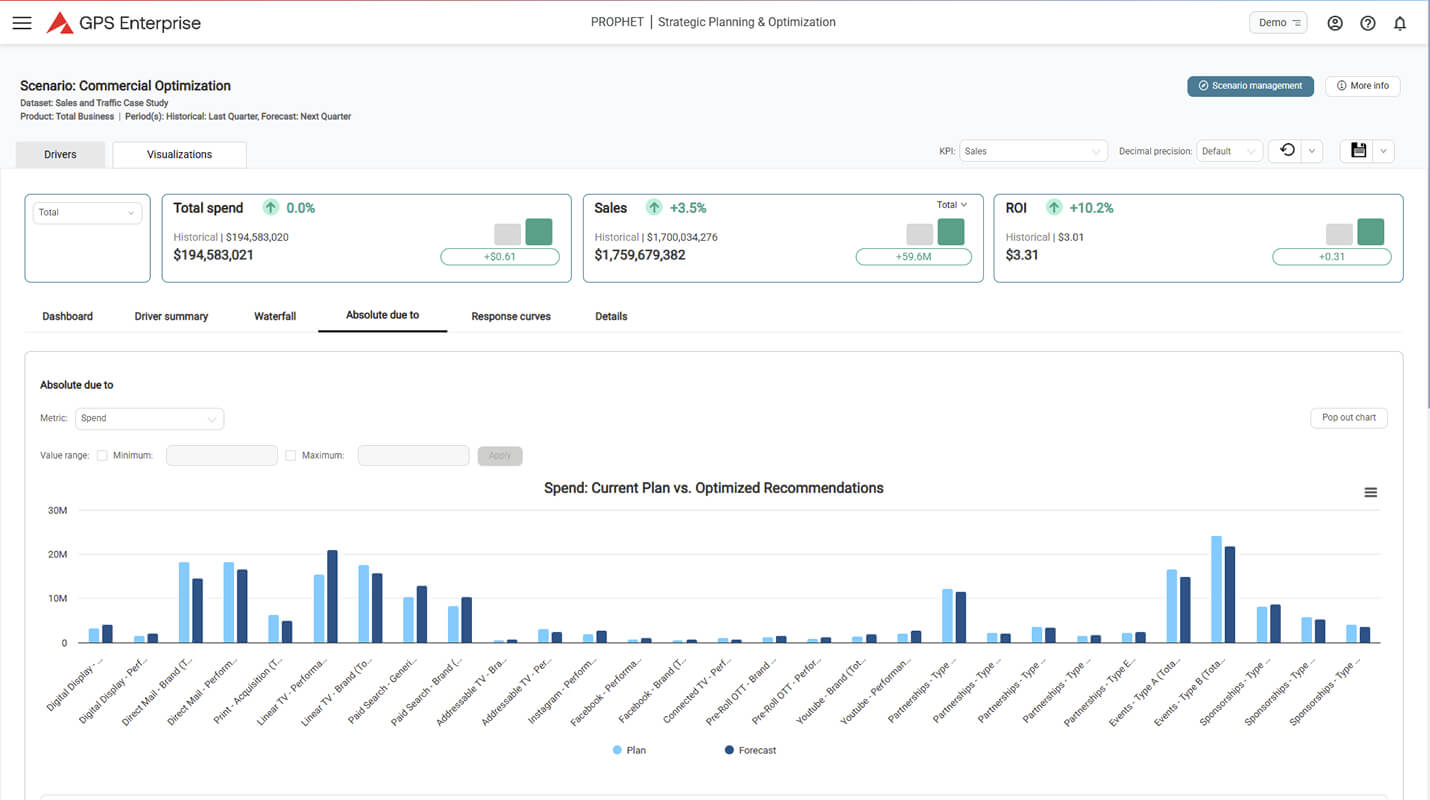Click the user account profile icon
1430x800 pixels.
point(1335,23)
